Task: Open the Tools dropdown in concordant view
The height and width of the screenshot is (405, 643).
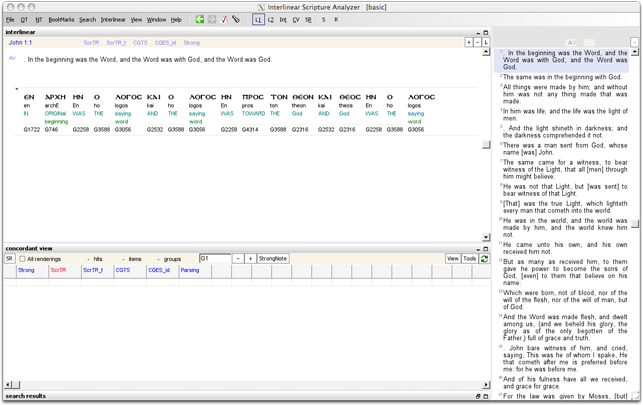Action: pos(469,258)
